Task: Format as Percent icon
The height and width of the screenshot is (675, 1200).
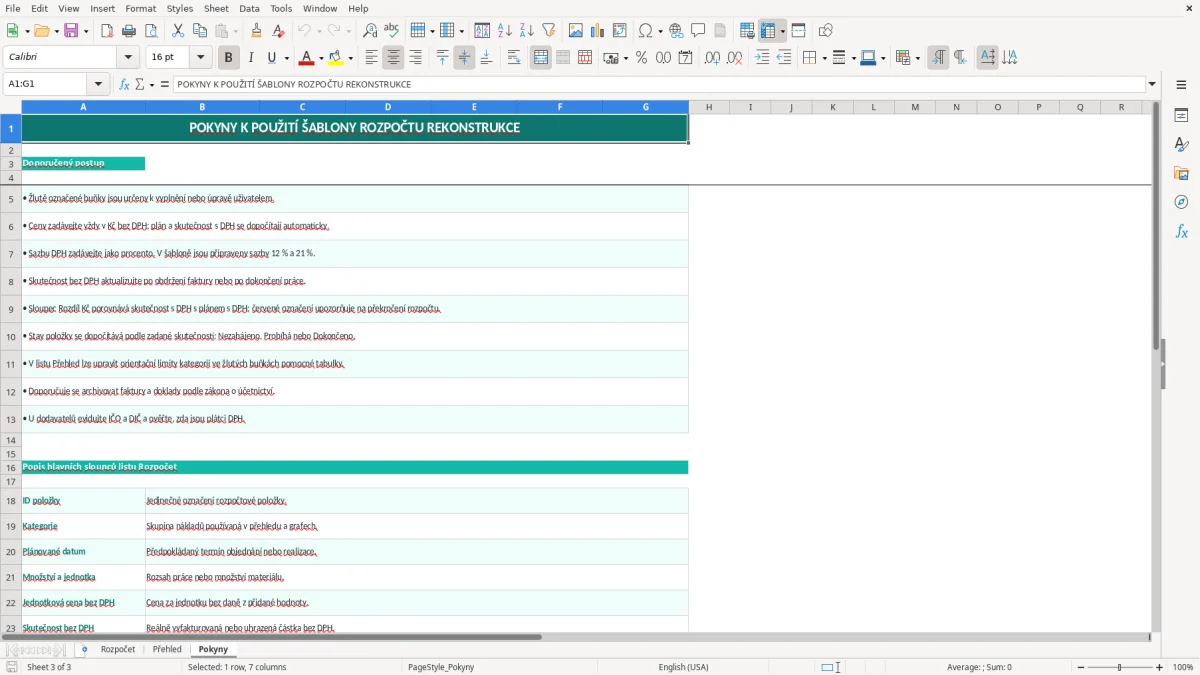Action: pos(642,58)
